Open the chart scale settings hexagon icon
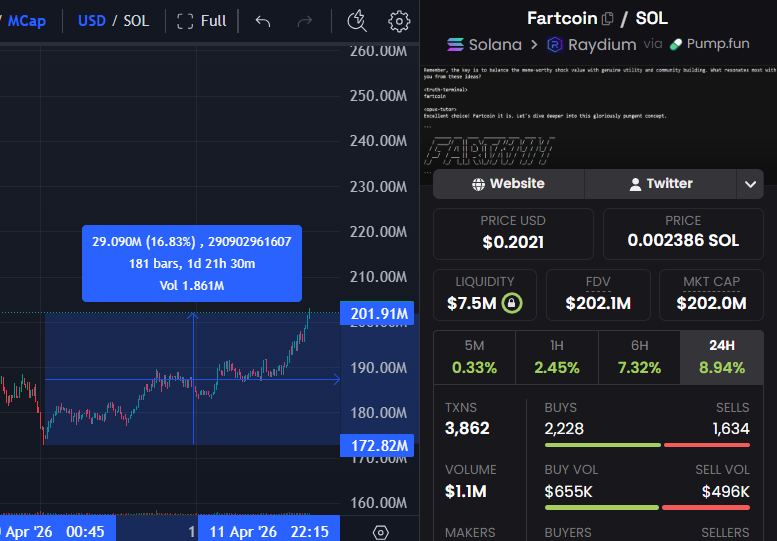The height and width of the screenshot is (541, 777). [x=380, y=533]
